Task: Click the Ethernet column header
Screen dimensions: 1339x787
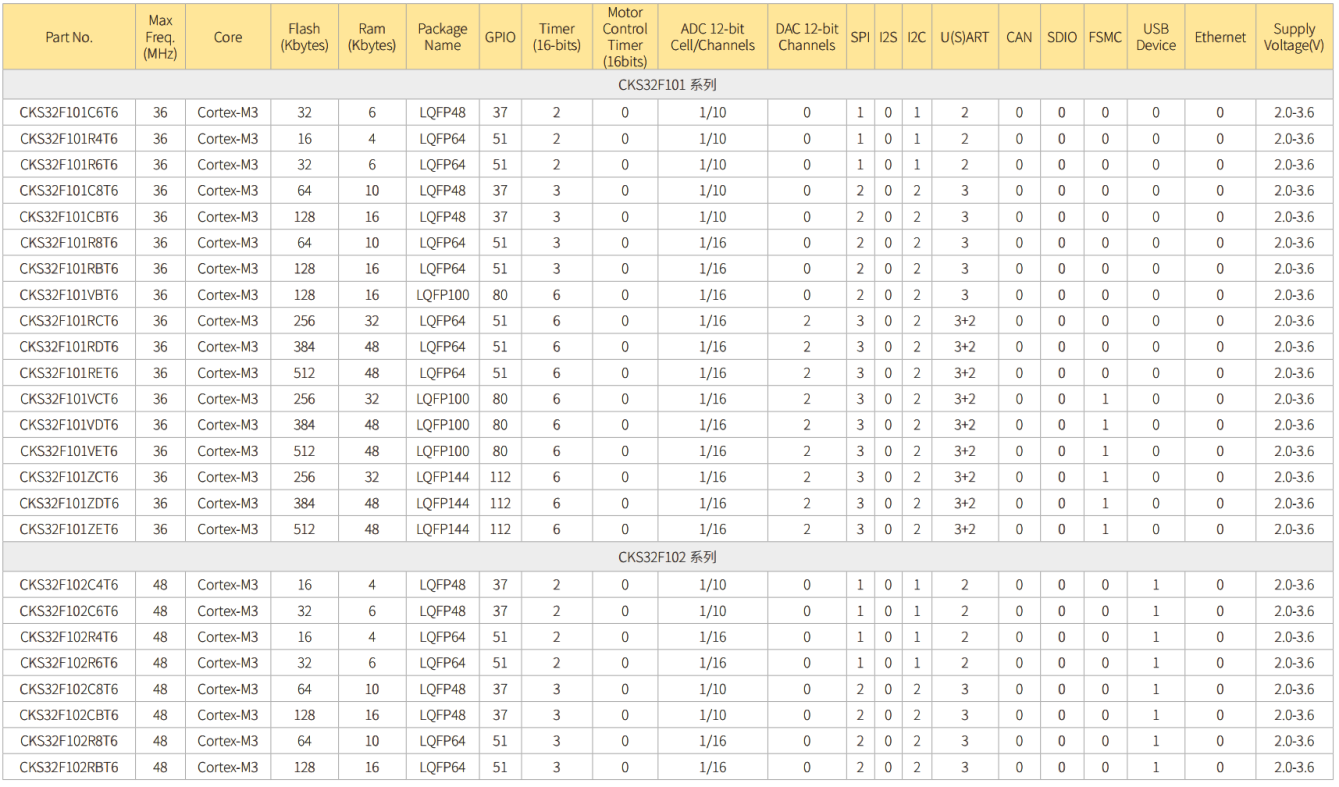Action: click(x=1219, y=37)
